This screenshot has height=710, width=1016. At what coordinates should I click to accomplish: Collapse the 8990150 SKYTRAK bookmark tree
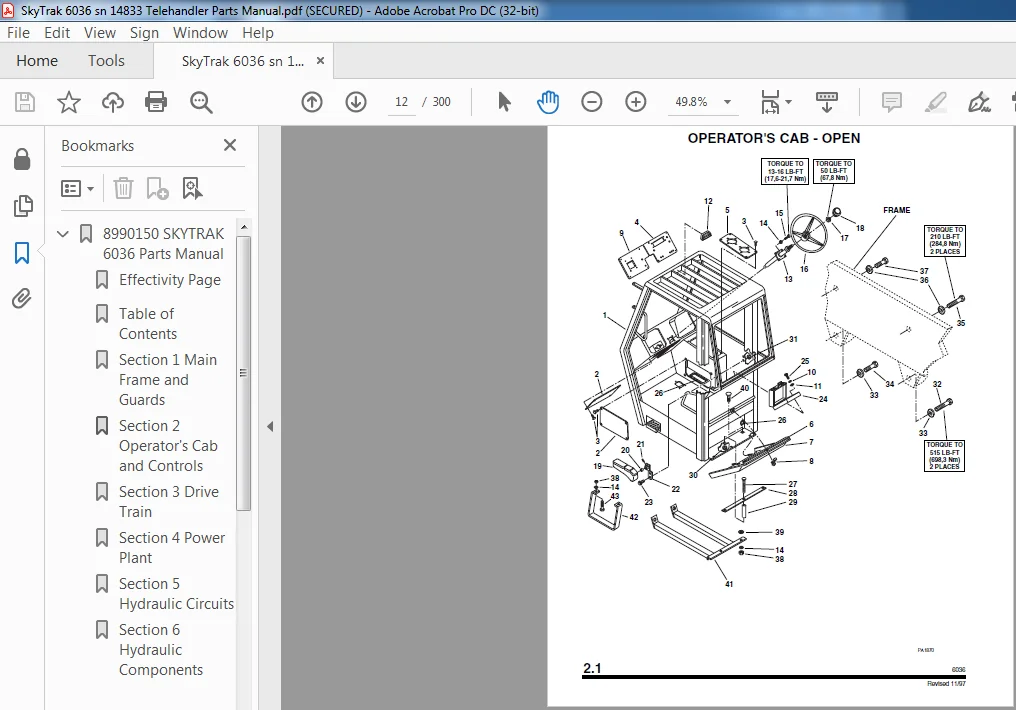click(x=63, y=234)
